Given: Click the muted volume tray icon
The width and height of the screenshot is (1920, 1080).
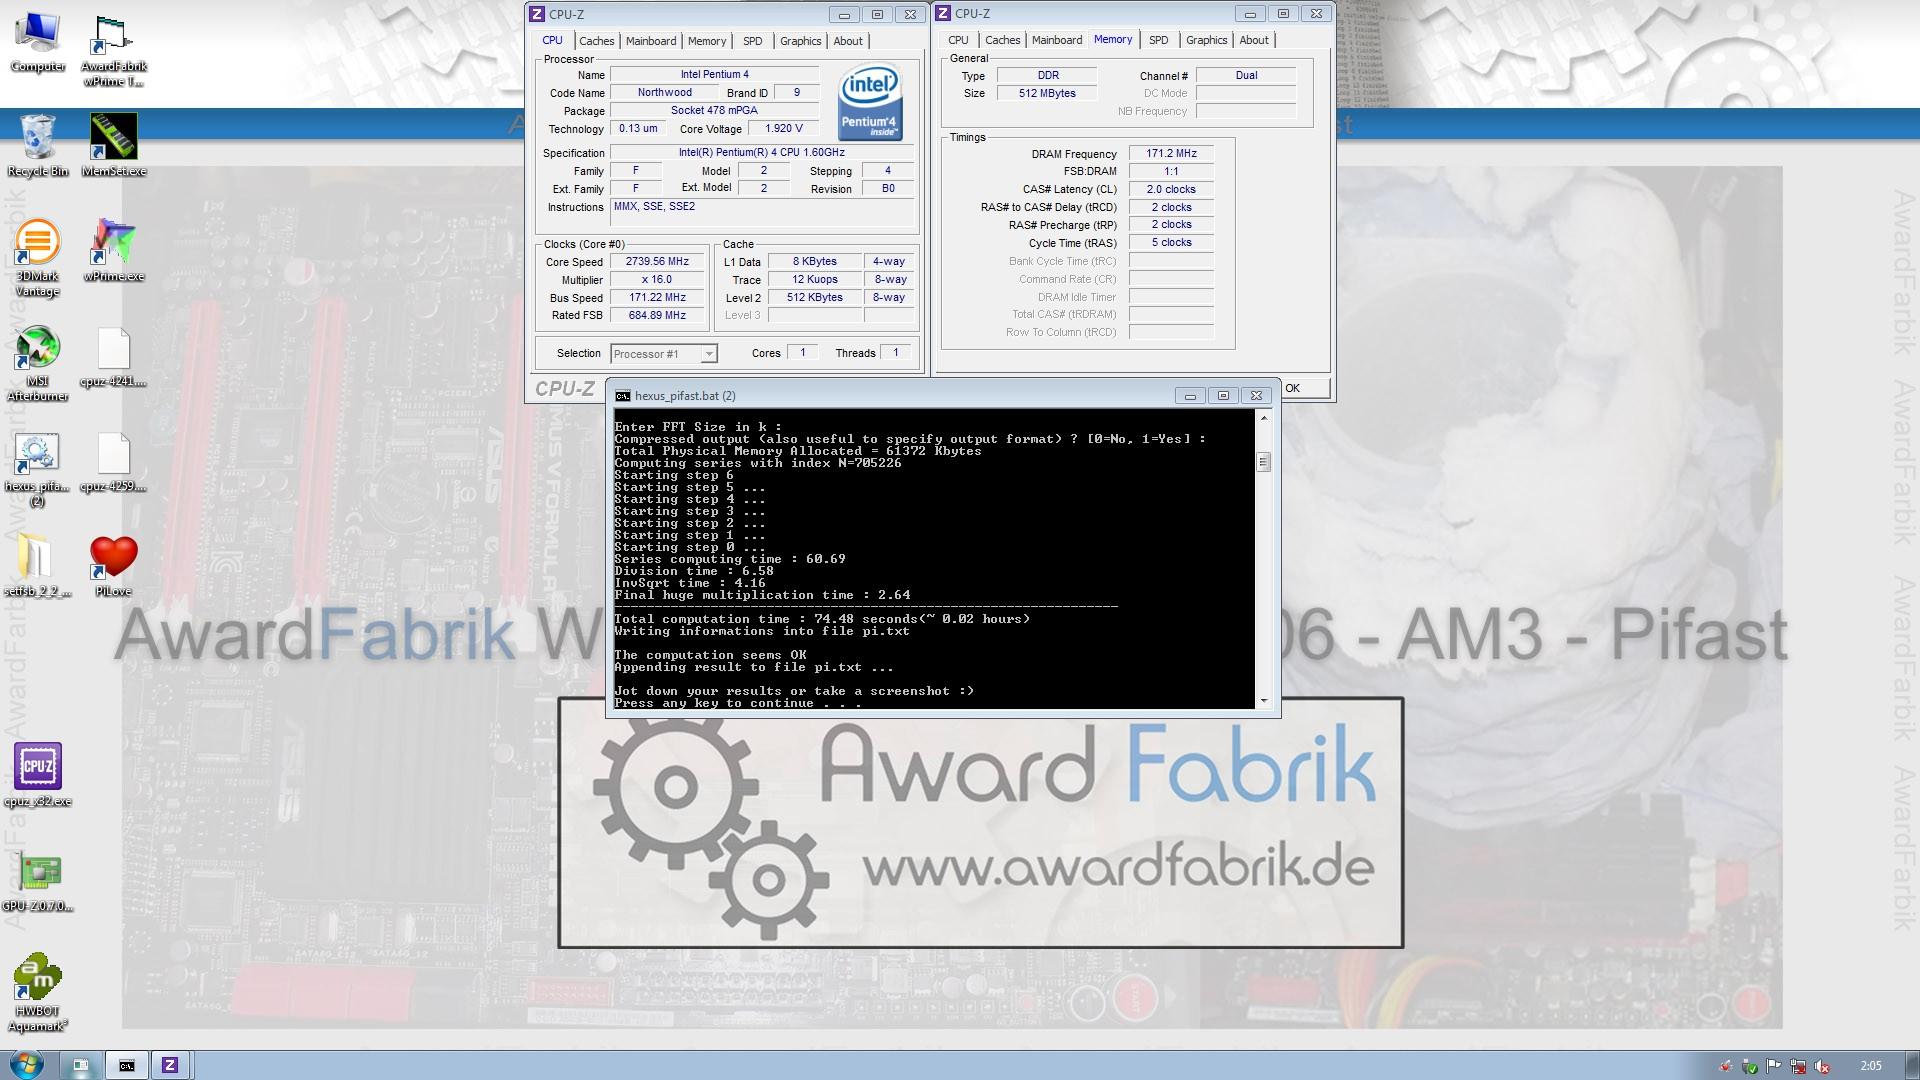Looking at the screenshot, I should pyautogui.click(x=1822, y=1066).
